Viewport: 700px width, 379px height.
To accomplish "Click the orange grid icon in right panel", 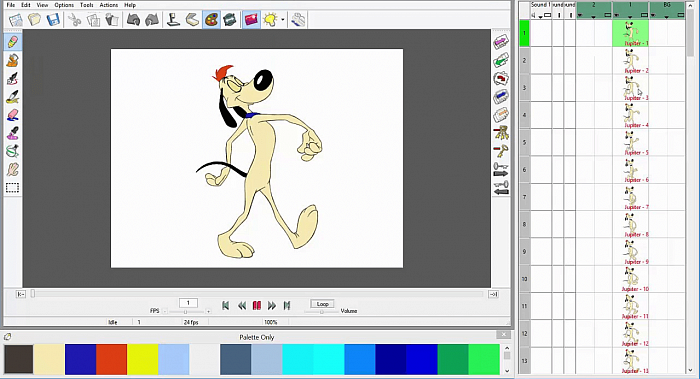I will click(x=501, y=115).
